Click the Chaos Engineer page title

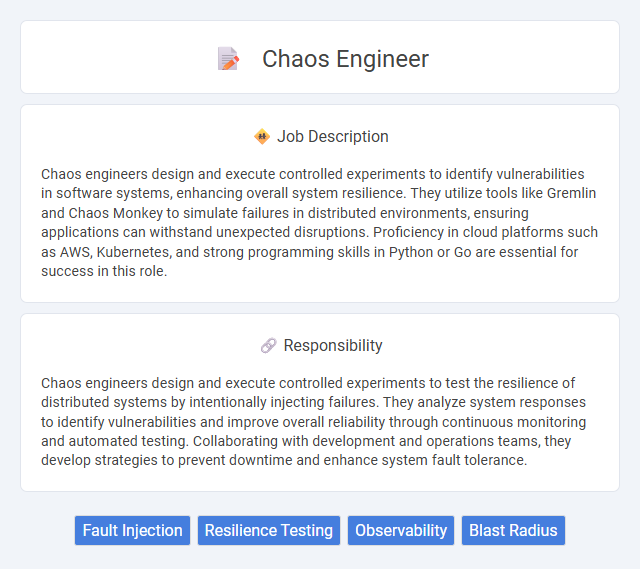click(345, 59)
